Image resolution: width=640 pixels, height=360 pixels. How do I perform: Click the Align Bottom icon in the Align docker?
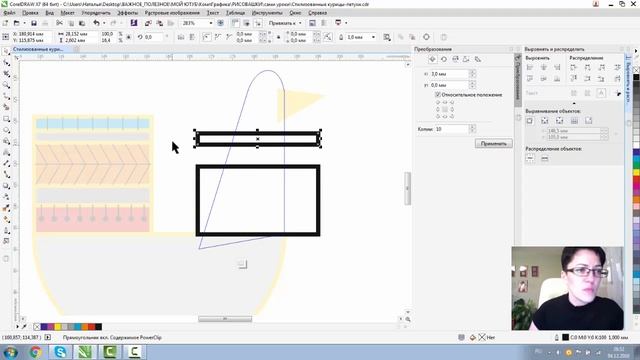[557, 78]
